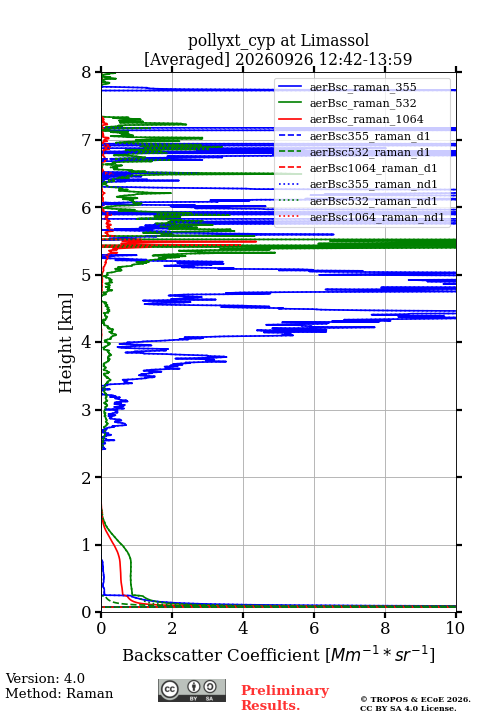
Task: Click the blue aerBsc_raman_355 legend line
Action: (x=290, y=87)
